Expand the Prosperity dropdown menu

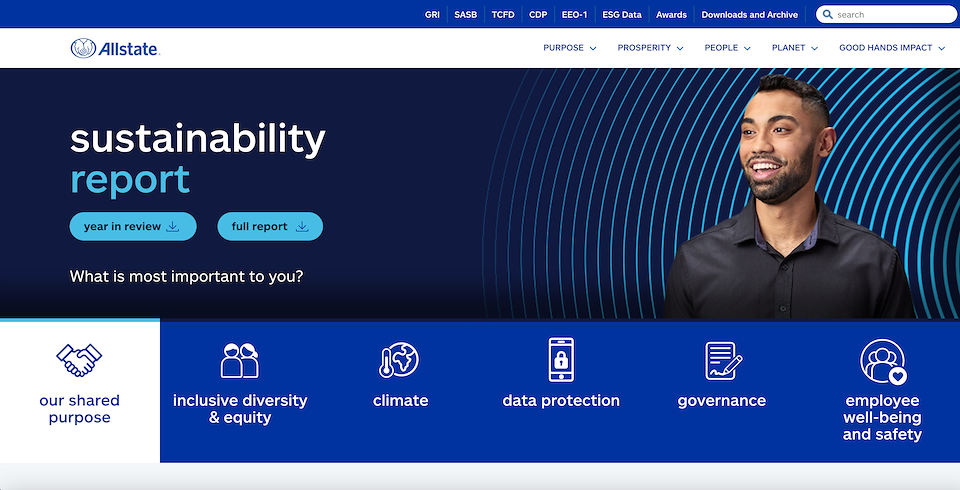(650, 48)
